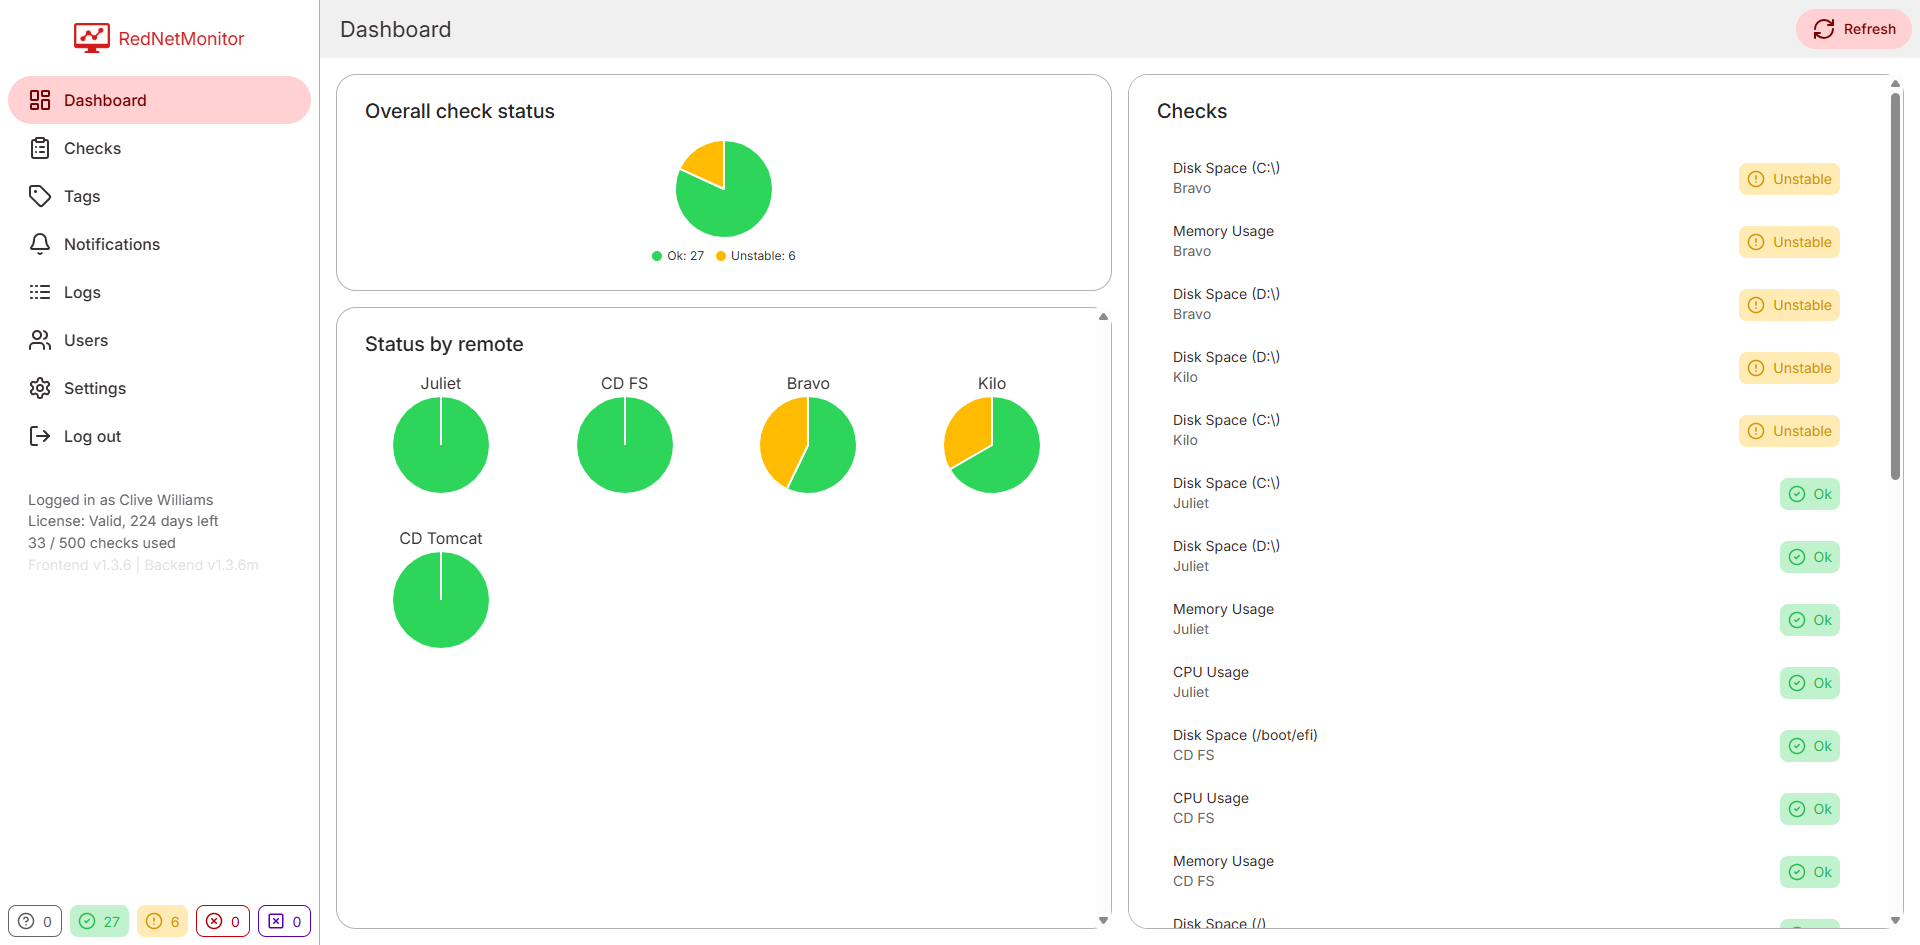
Task: Click the green Ok counter showing 27
Action: (100, 921)
